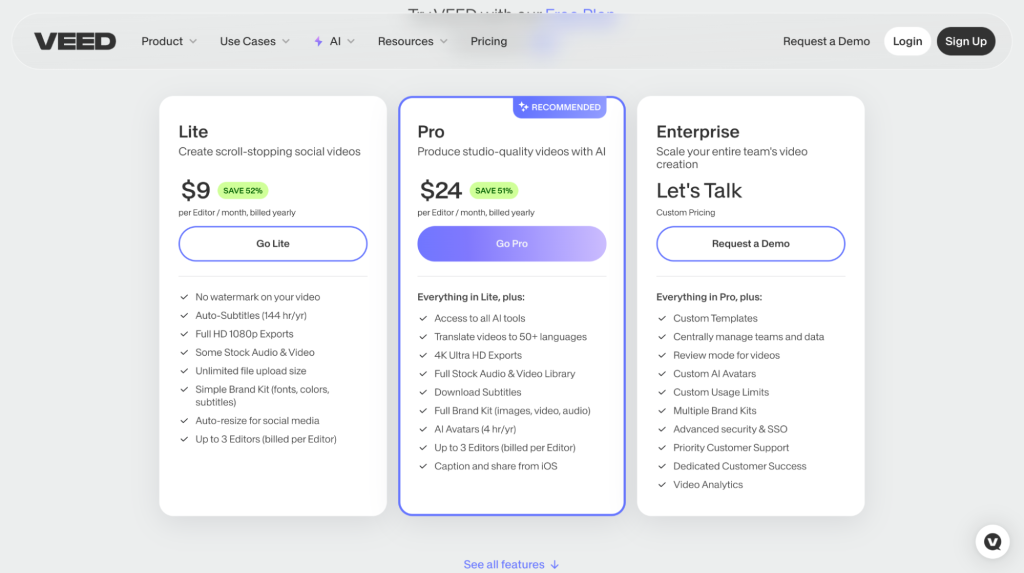The height and width of the screenshot is (573, 1024).
Task: Click 'Everything in Pro, plus:' heading
Action: tap(709, 297)
